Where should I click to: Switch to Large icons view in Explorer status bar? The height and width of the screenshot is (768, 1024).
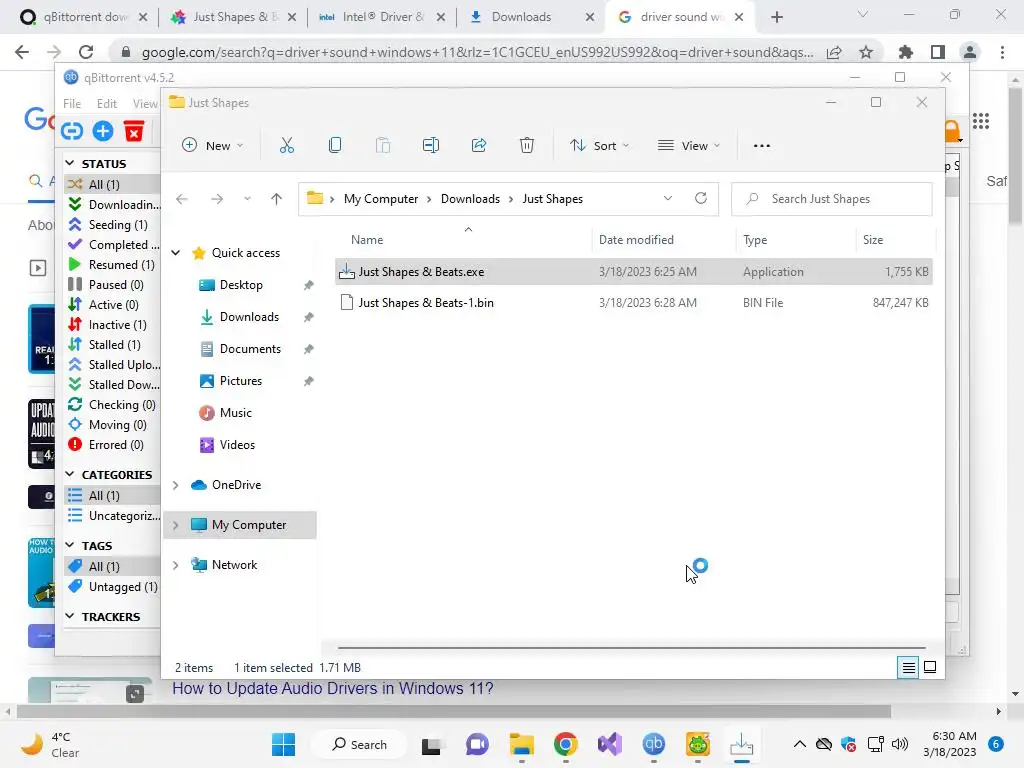click(x=930, y=667)
